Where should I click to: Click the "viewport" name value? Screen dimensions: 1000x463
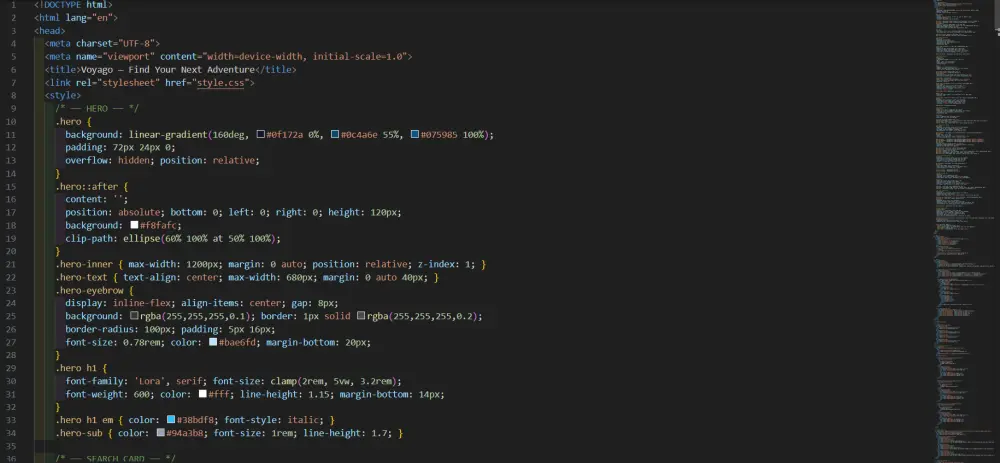click(x=131, y=57)
